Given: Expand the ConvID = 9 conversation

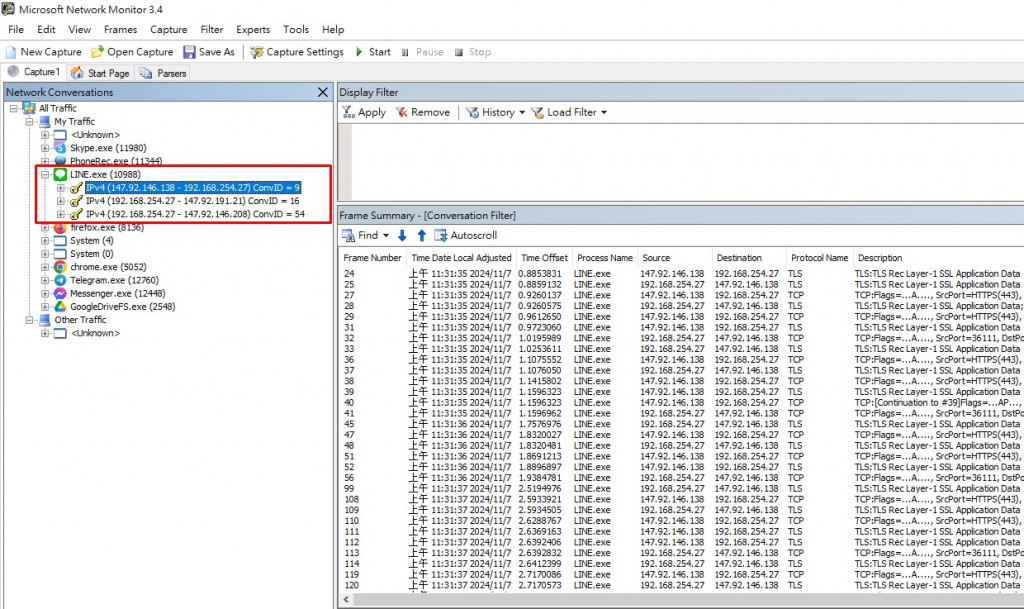Looking at the screenshot, I should pyautogui.click(x=61, y=188).
